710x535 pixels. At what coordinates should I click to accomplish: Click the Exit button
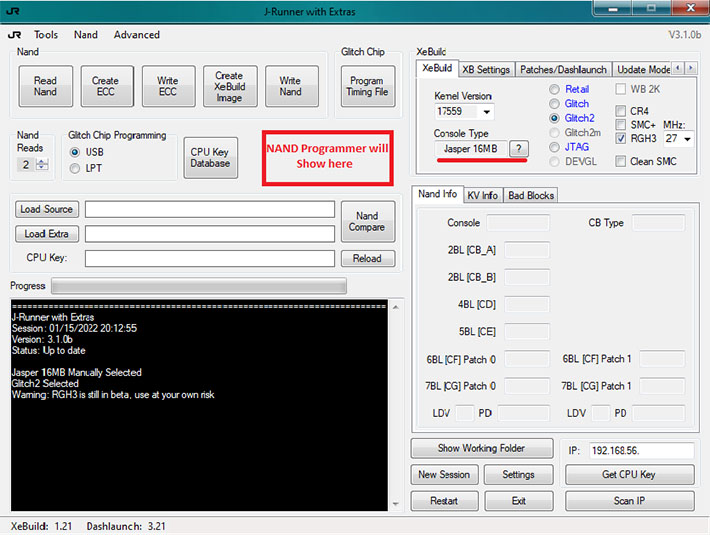point(518,501)
